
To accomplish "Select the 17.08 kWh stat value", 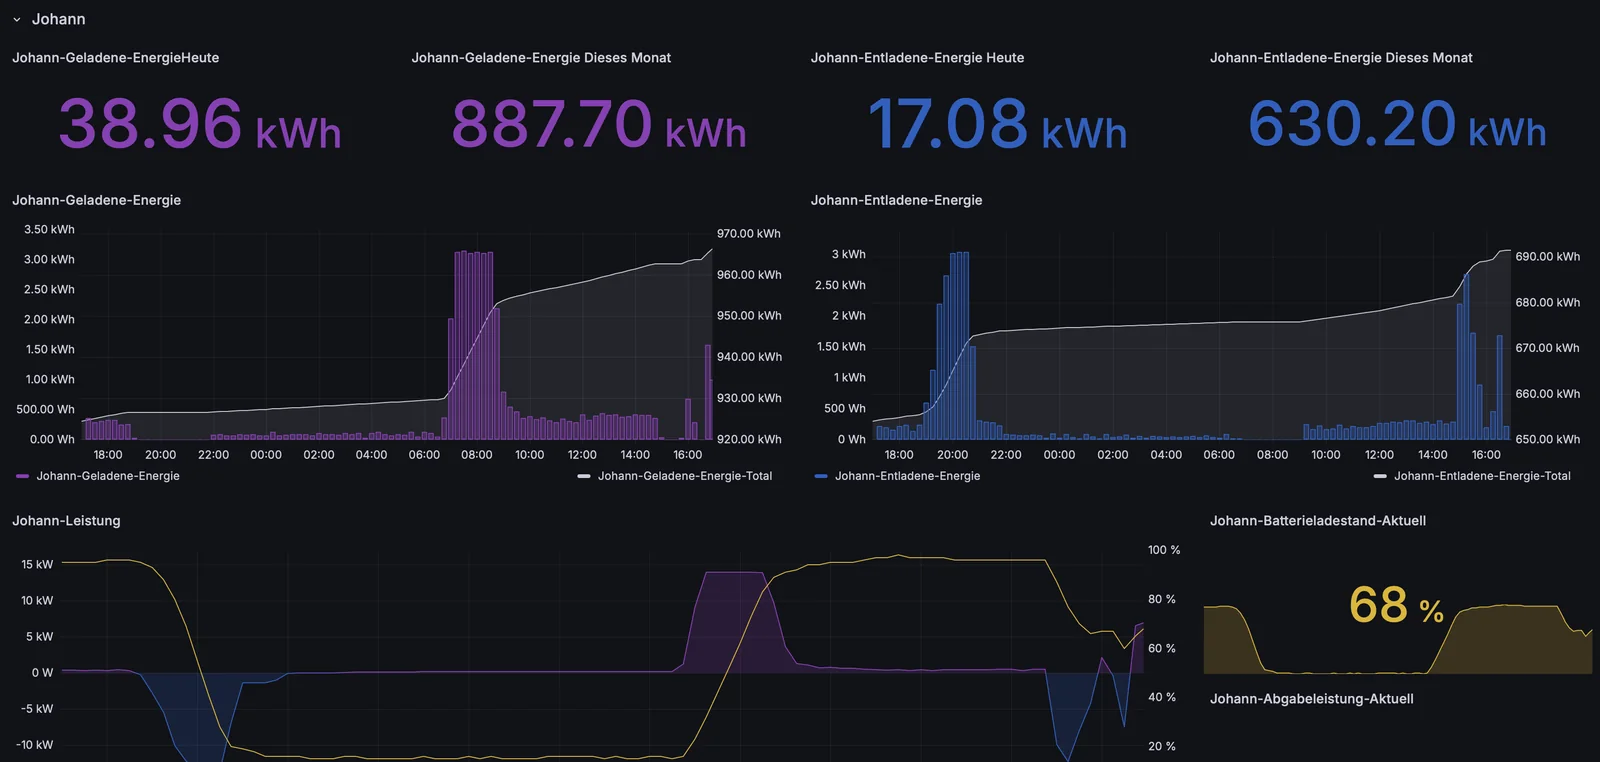I will pyautogui.click(x=998, y=124).
